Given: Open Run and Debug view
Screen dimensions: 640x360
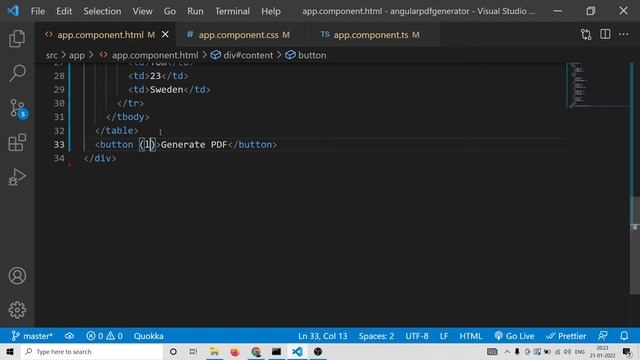Looking at the screenshot, I should click(x=17, y=177).
